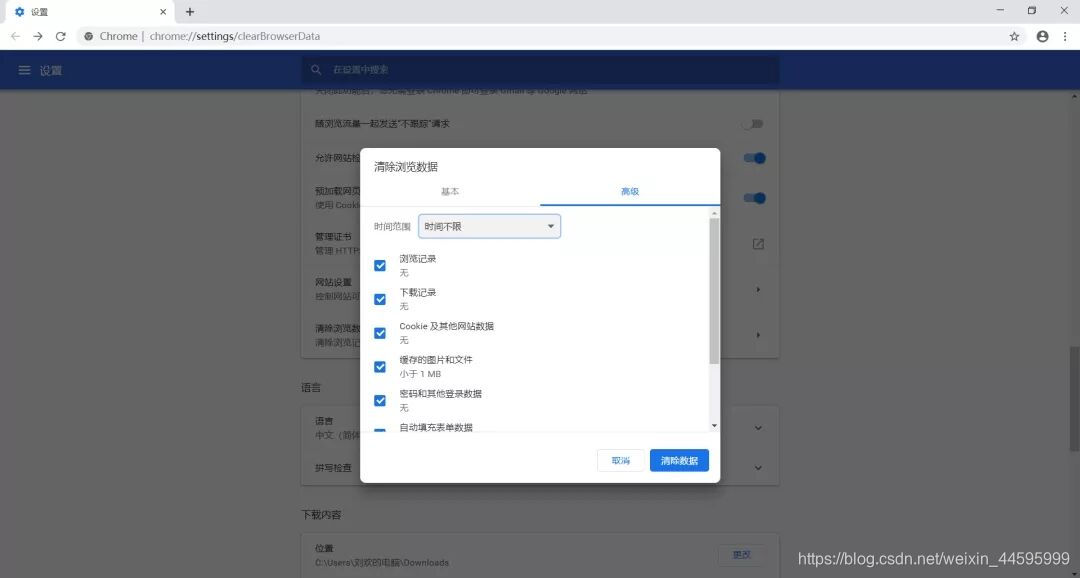
Task: Click the Chrome site info icon
Action: pos(88,37)
